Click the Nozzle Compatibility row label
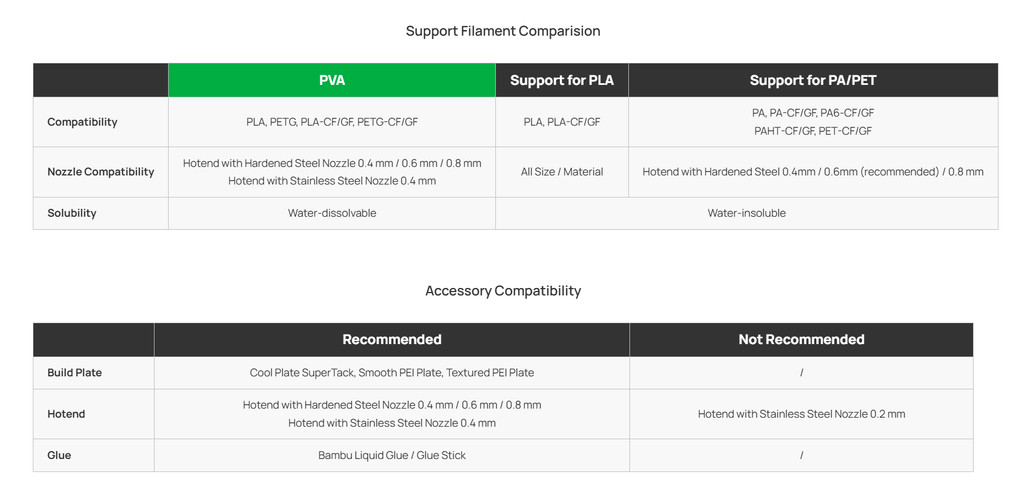Screen dimensions: 1024x502 point(100,172)
